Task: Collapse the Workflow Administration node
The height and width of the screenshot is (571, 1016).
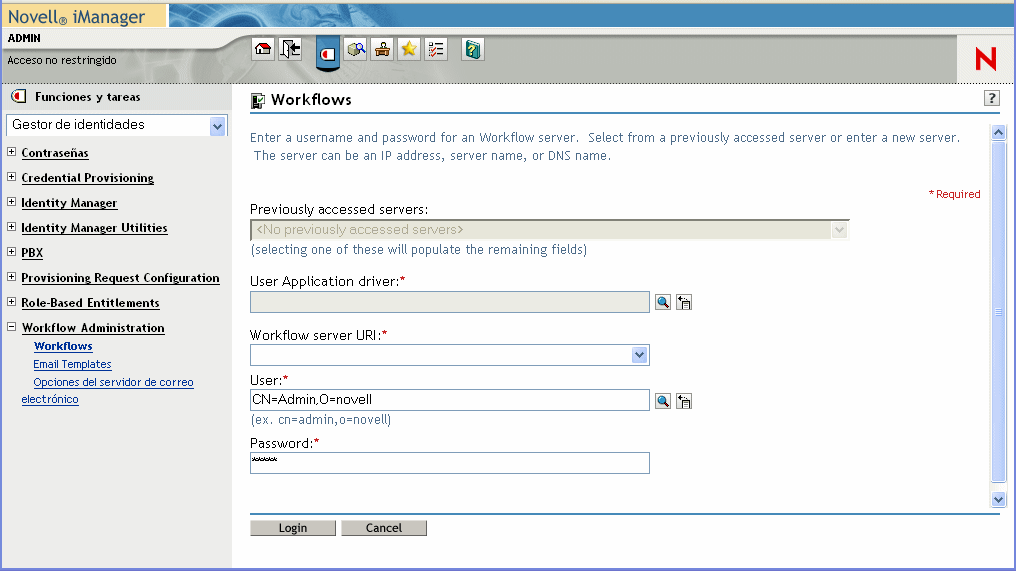Action: click(x=12, y=327)
